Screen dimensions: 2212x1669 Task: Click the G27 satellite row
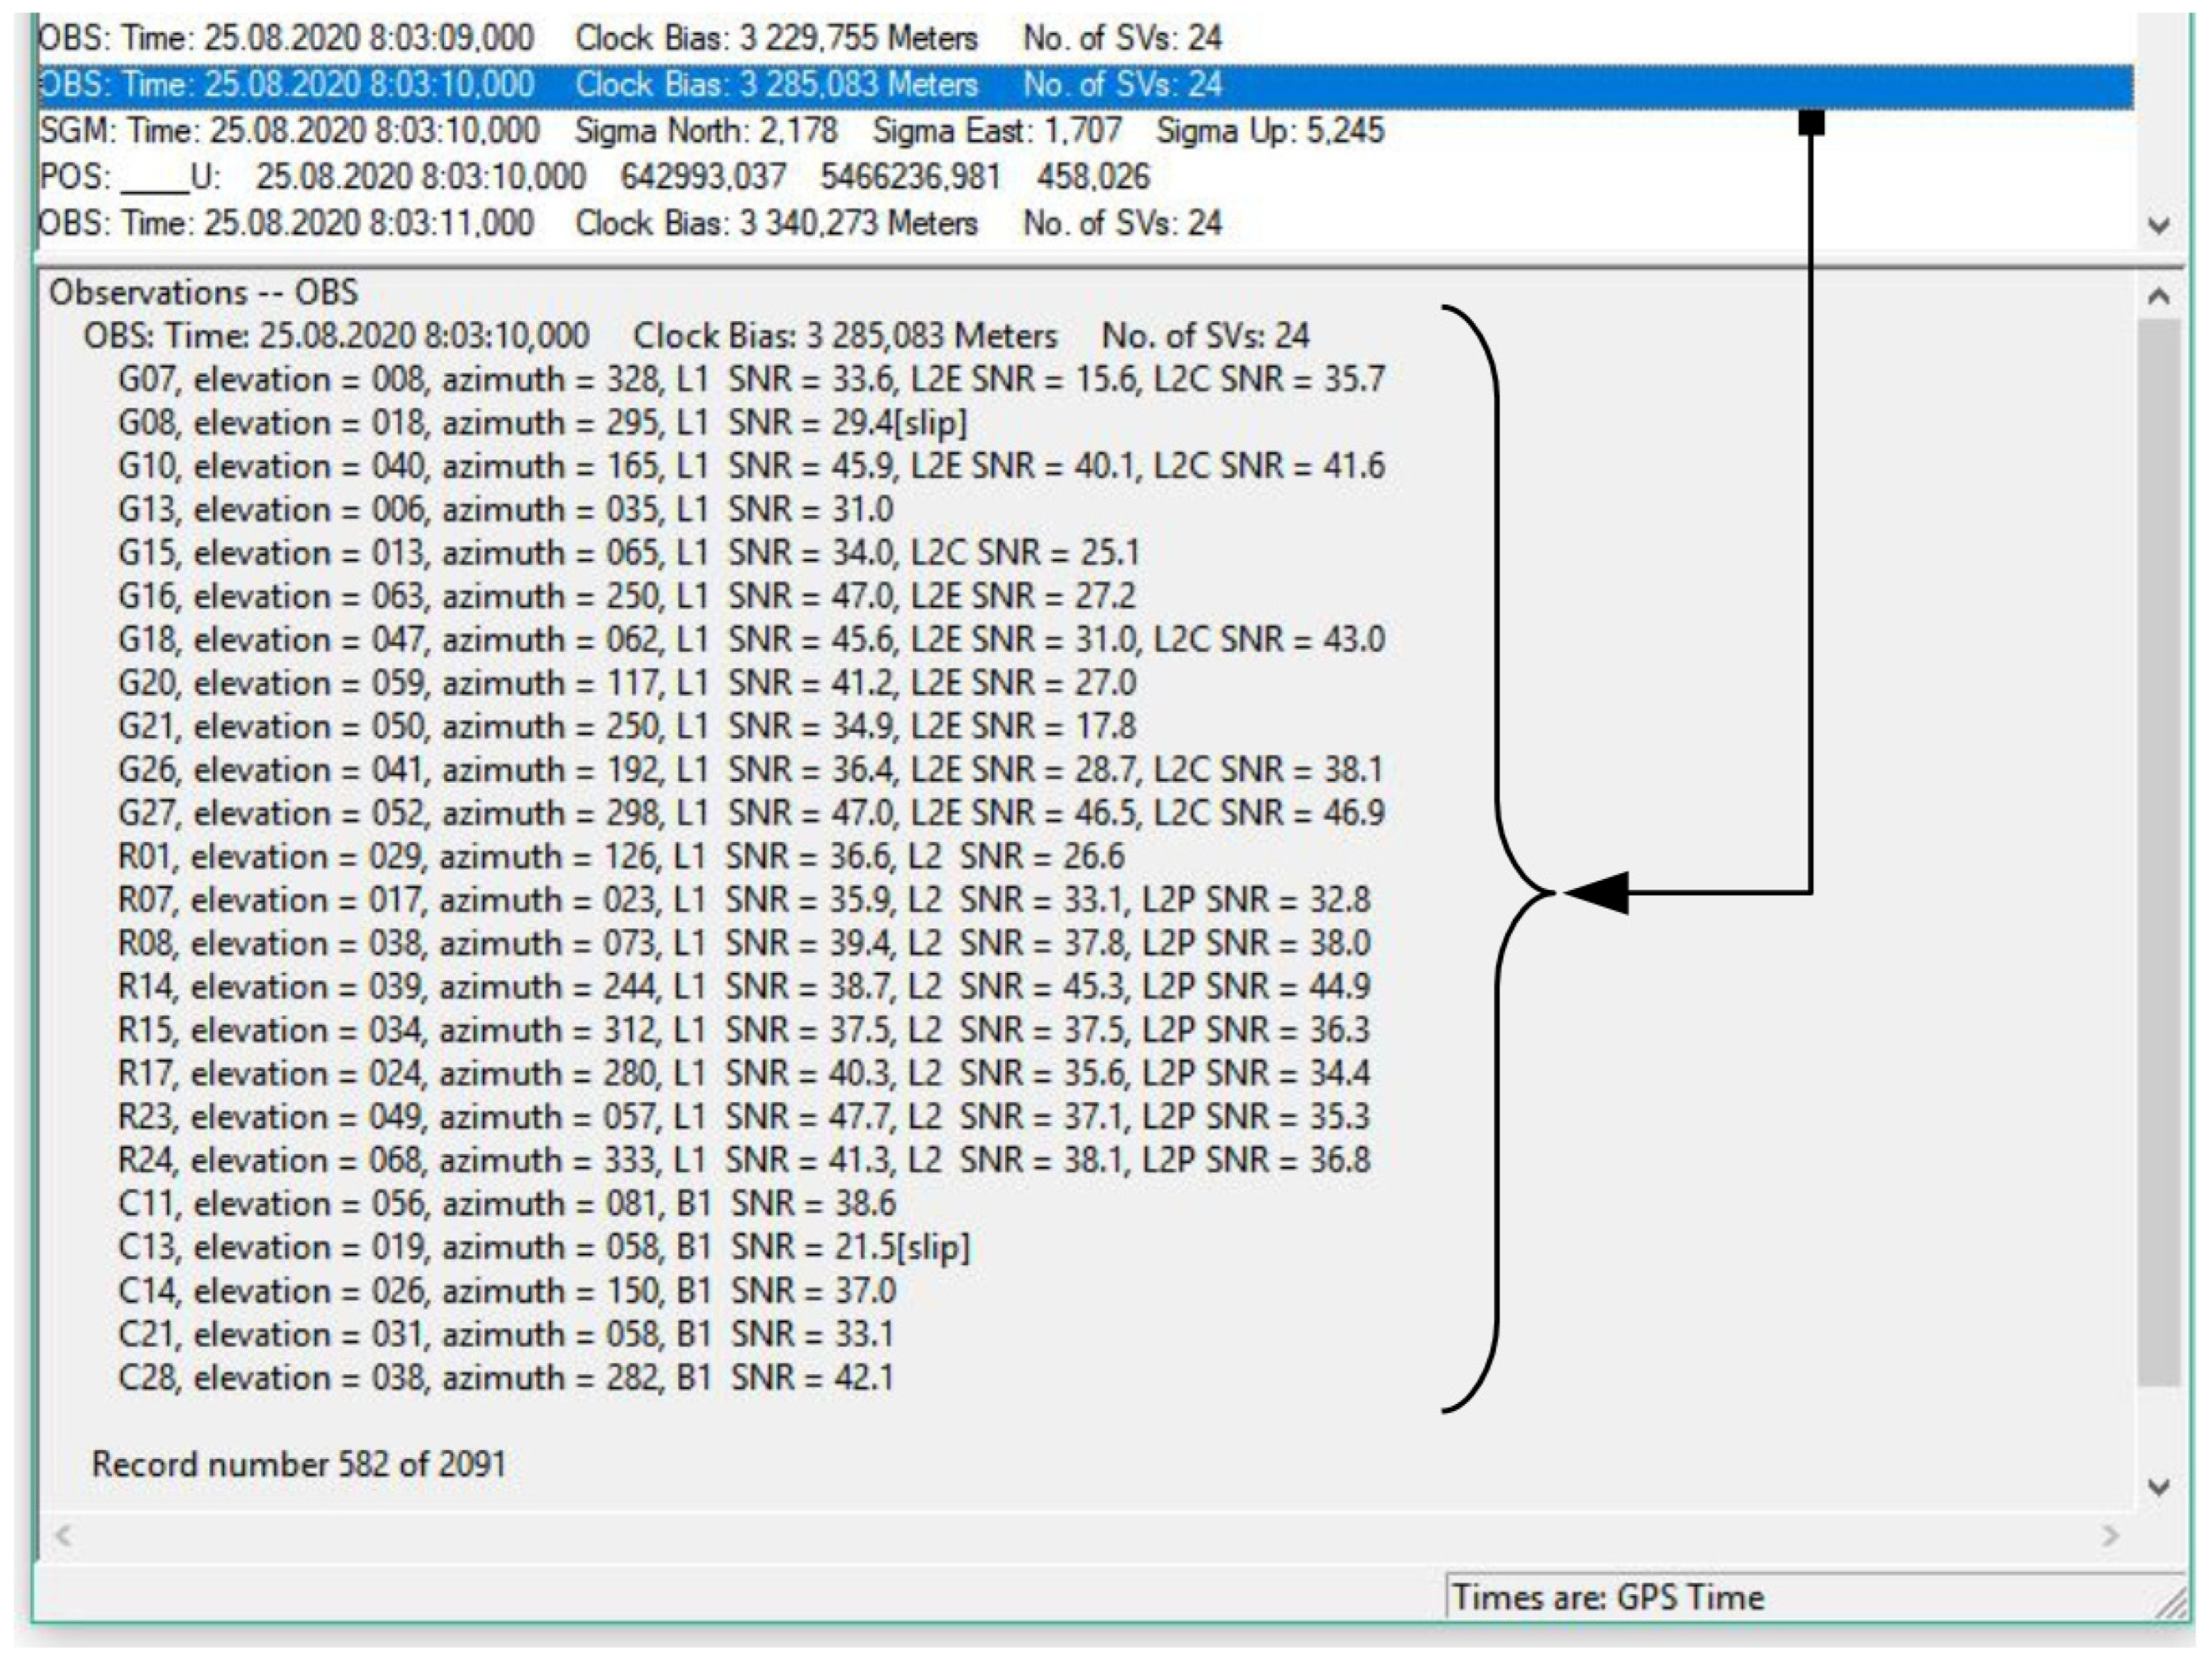(x=751, y=814)
